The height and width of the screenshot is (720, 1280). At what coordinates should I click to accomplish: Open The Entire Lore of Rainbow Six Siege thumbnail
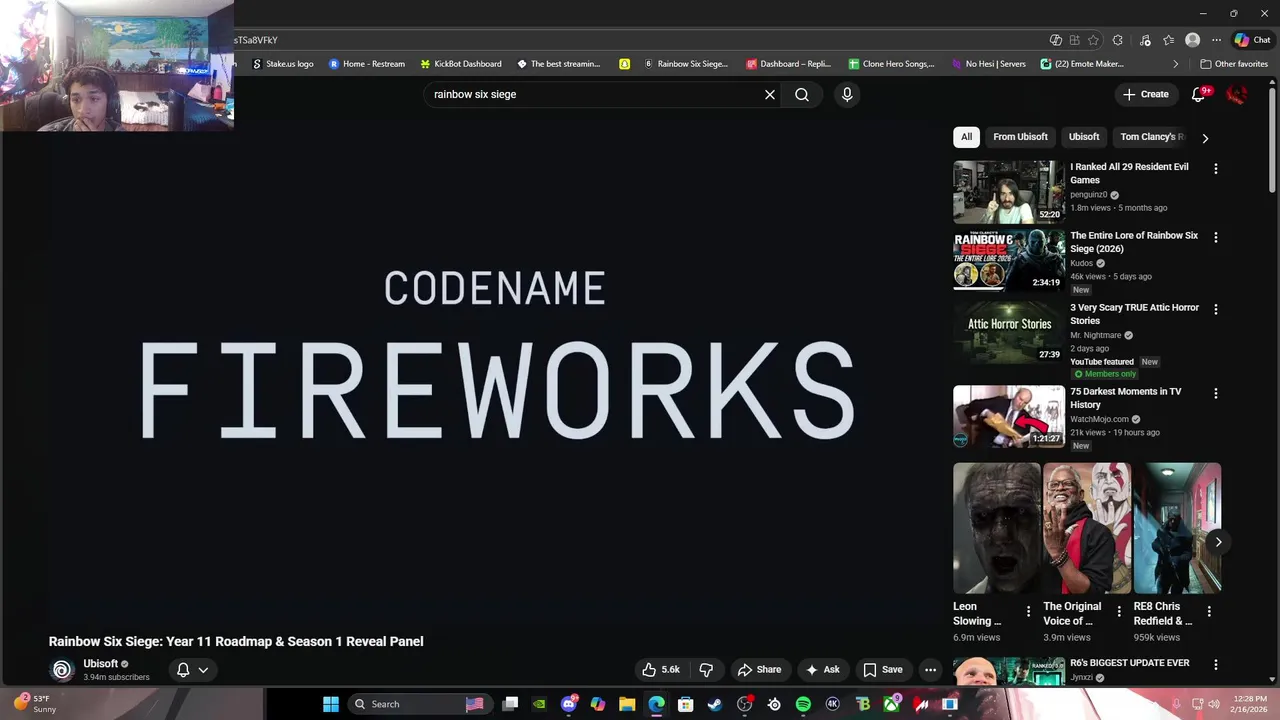click(1009, 260)
